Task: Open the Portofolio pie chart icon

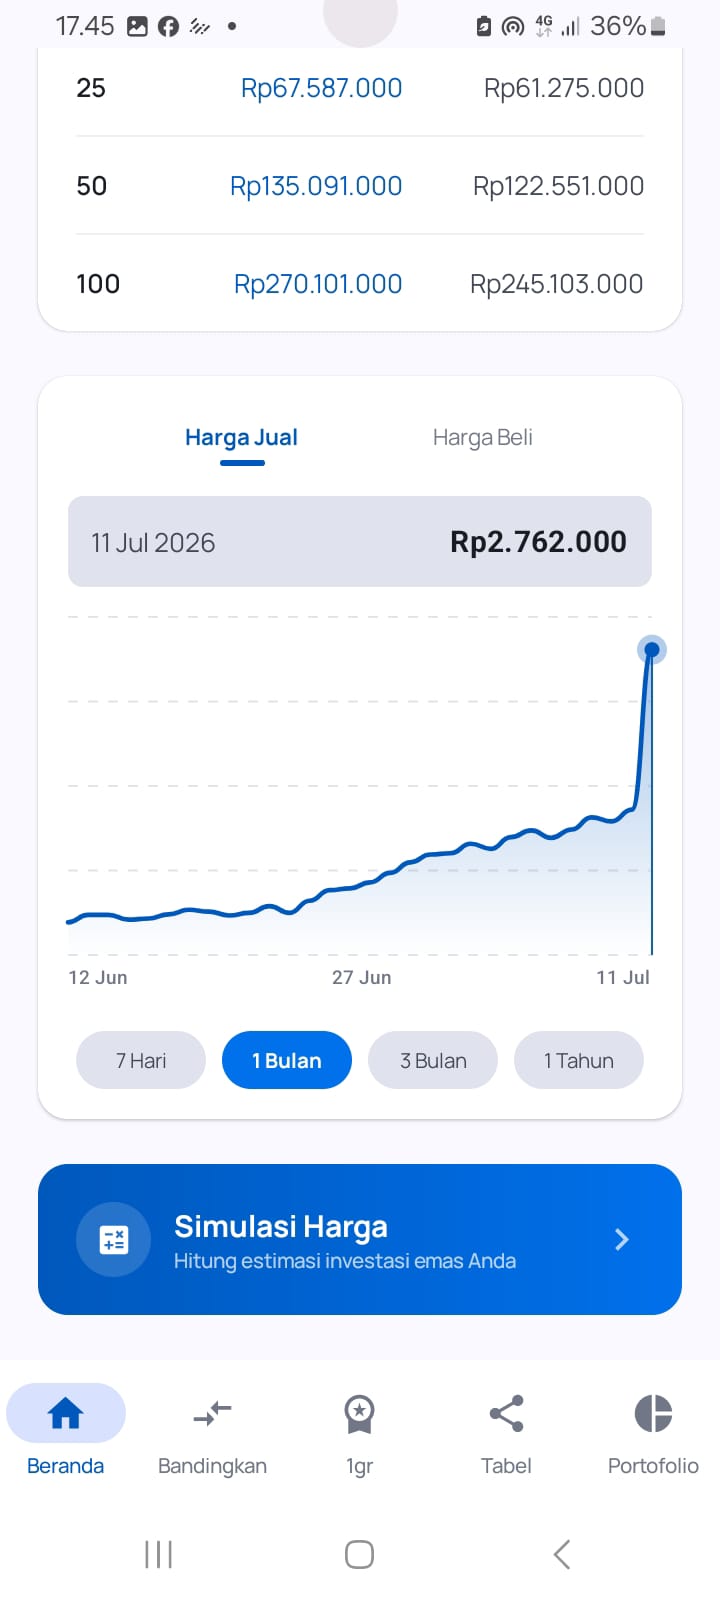Action: pyautogui.click(x=653, y=1413)
